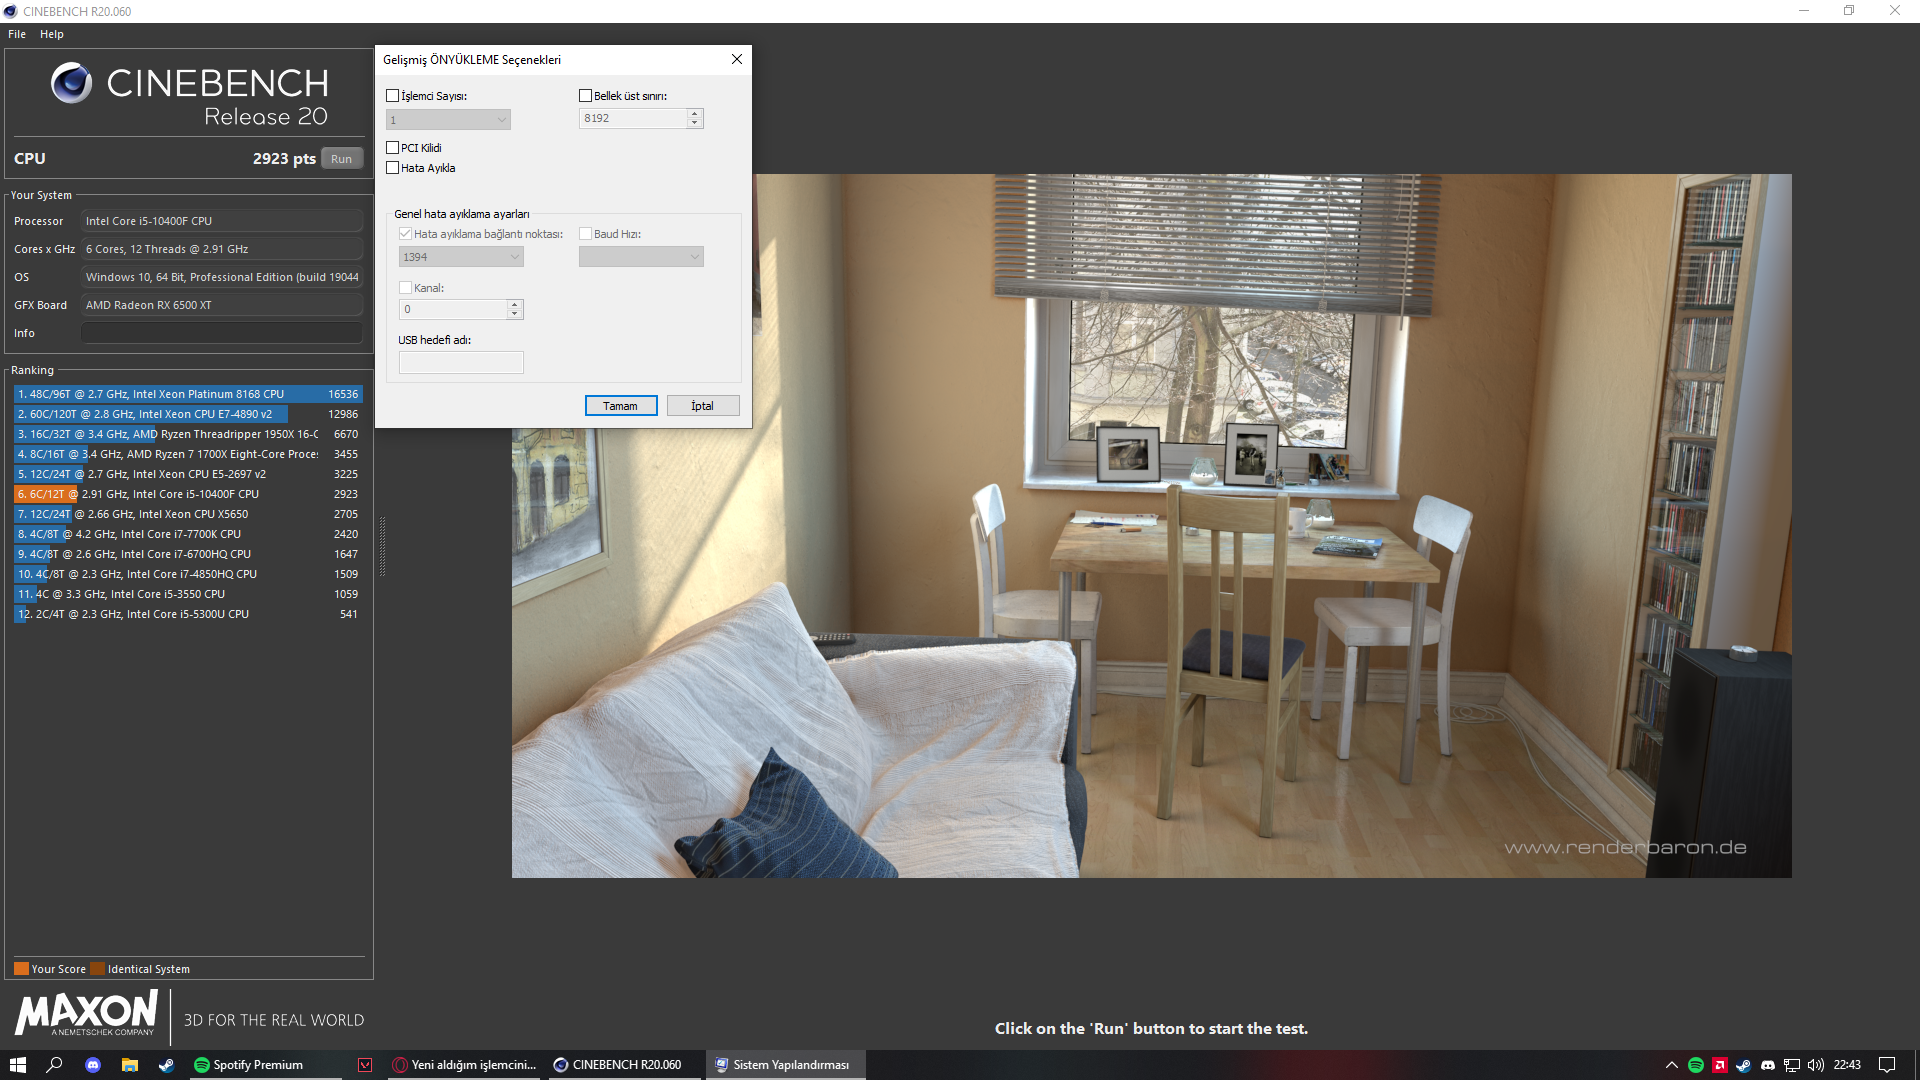This screenshot has width=1920, height=1080.
Task: Enable the İşlemci Sayısı checkbox
Action: (393, 96)
